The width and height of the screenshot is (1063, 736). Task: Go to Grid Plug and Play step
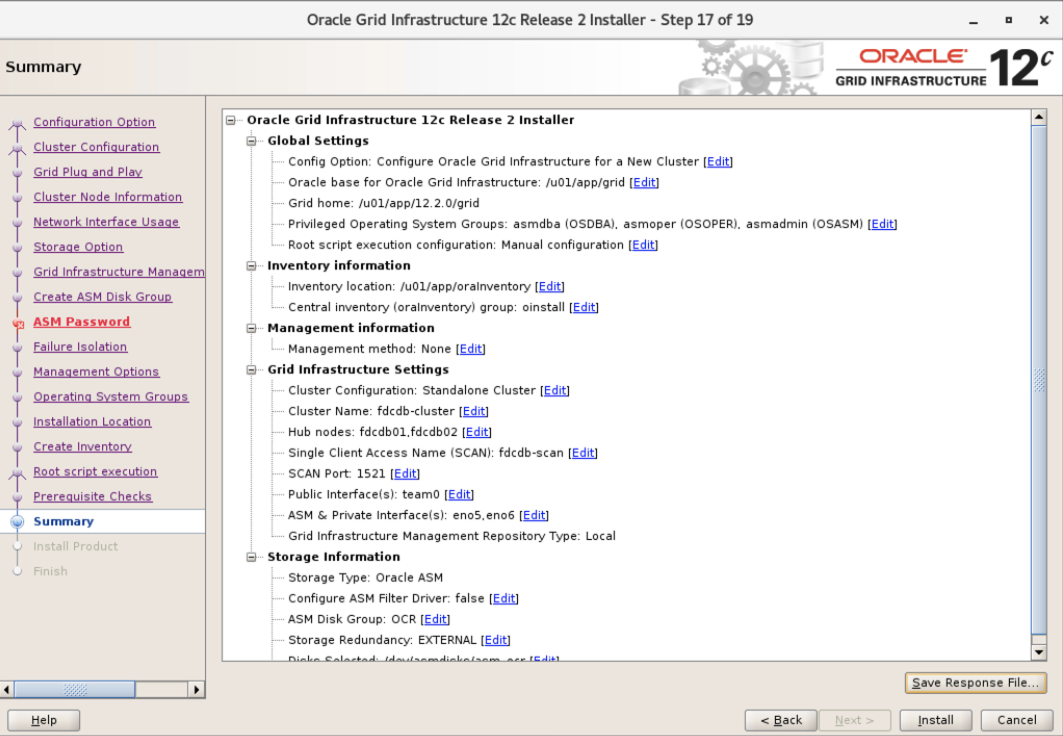click(x=88, y=172)
